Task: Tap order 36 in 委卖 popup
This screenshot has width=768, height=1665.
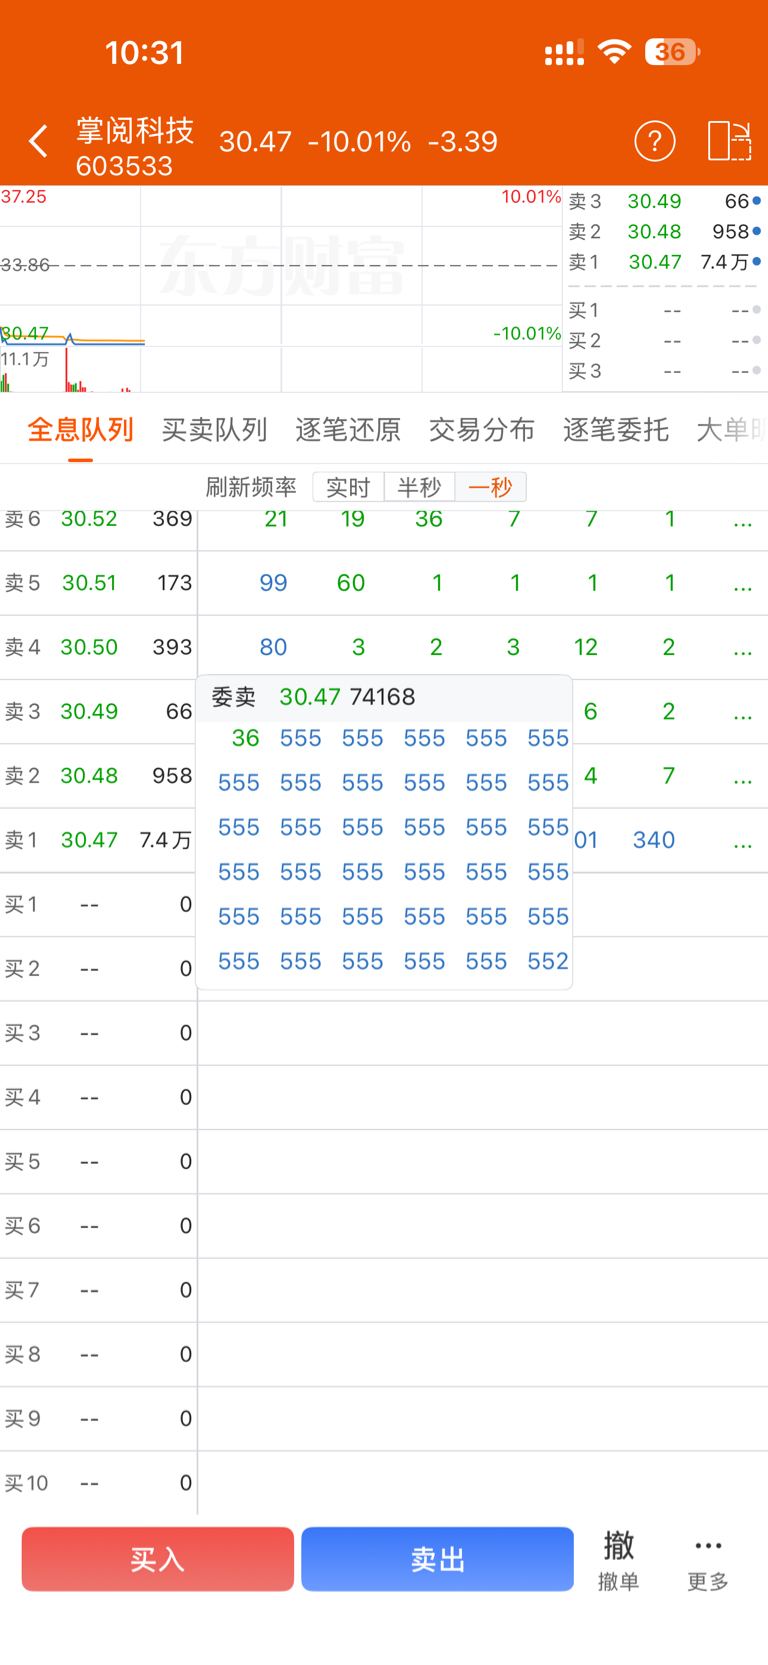Action: 245,738
